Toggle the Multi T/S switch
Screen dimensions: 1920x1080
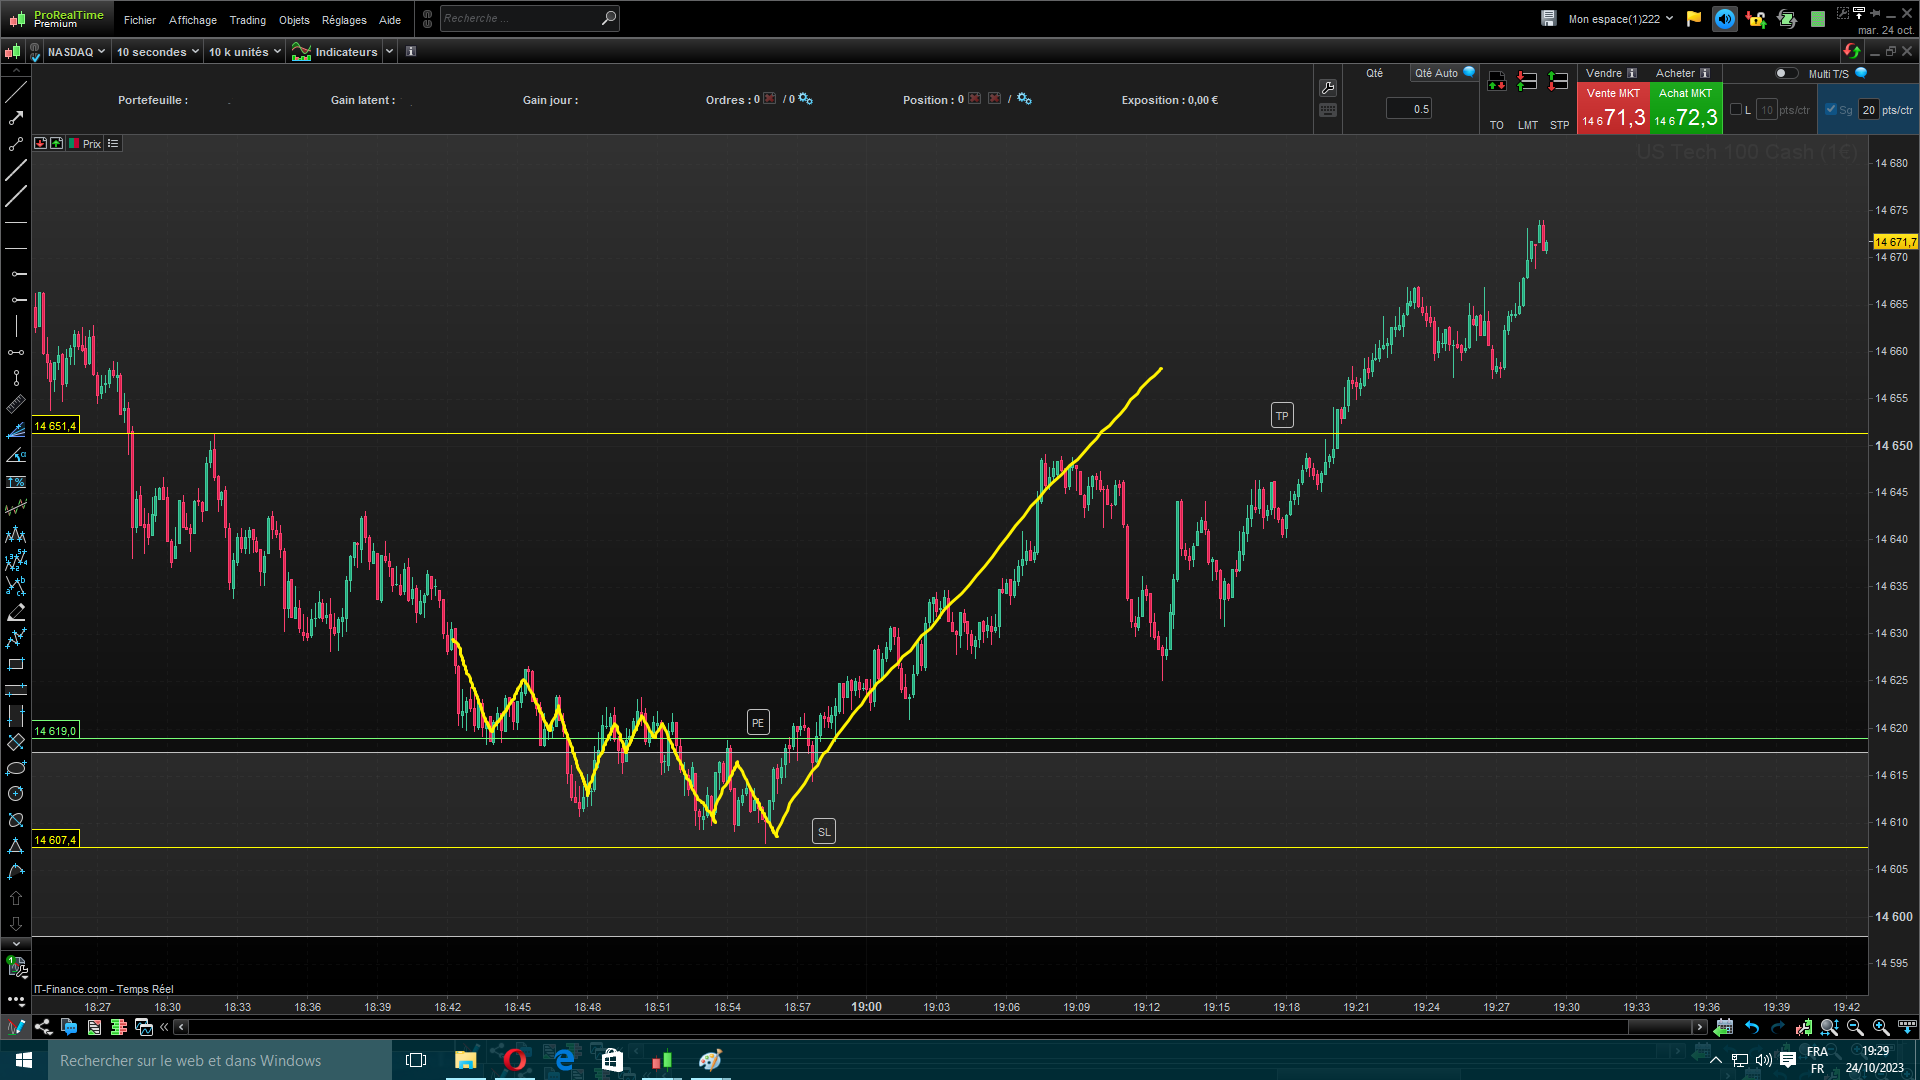[1785, 73]
